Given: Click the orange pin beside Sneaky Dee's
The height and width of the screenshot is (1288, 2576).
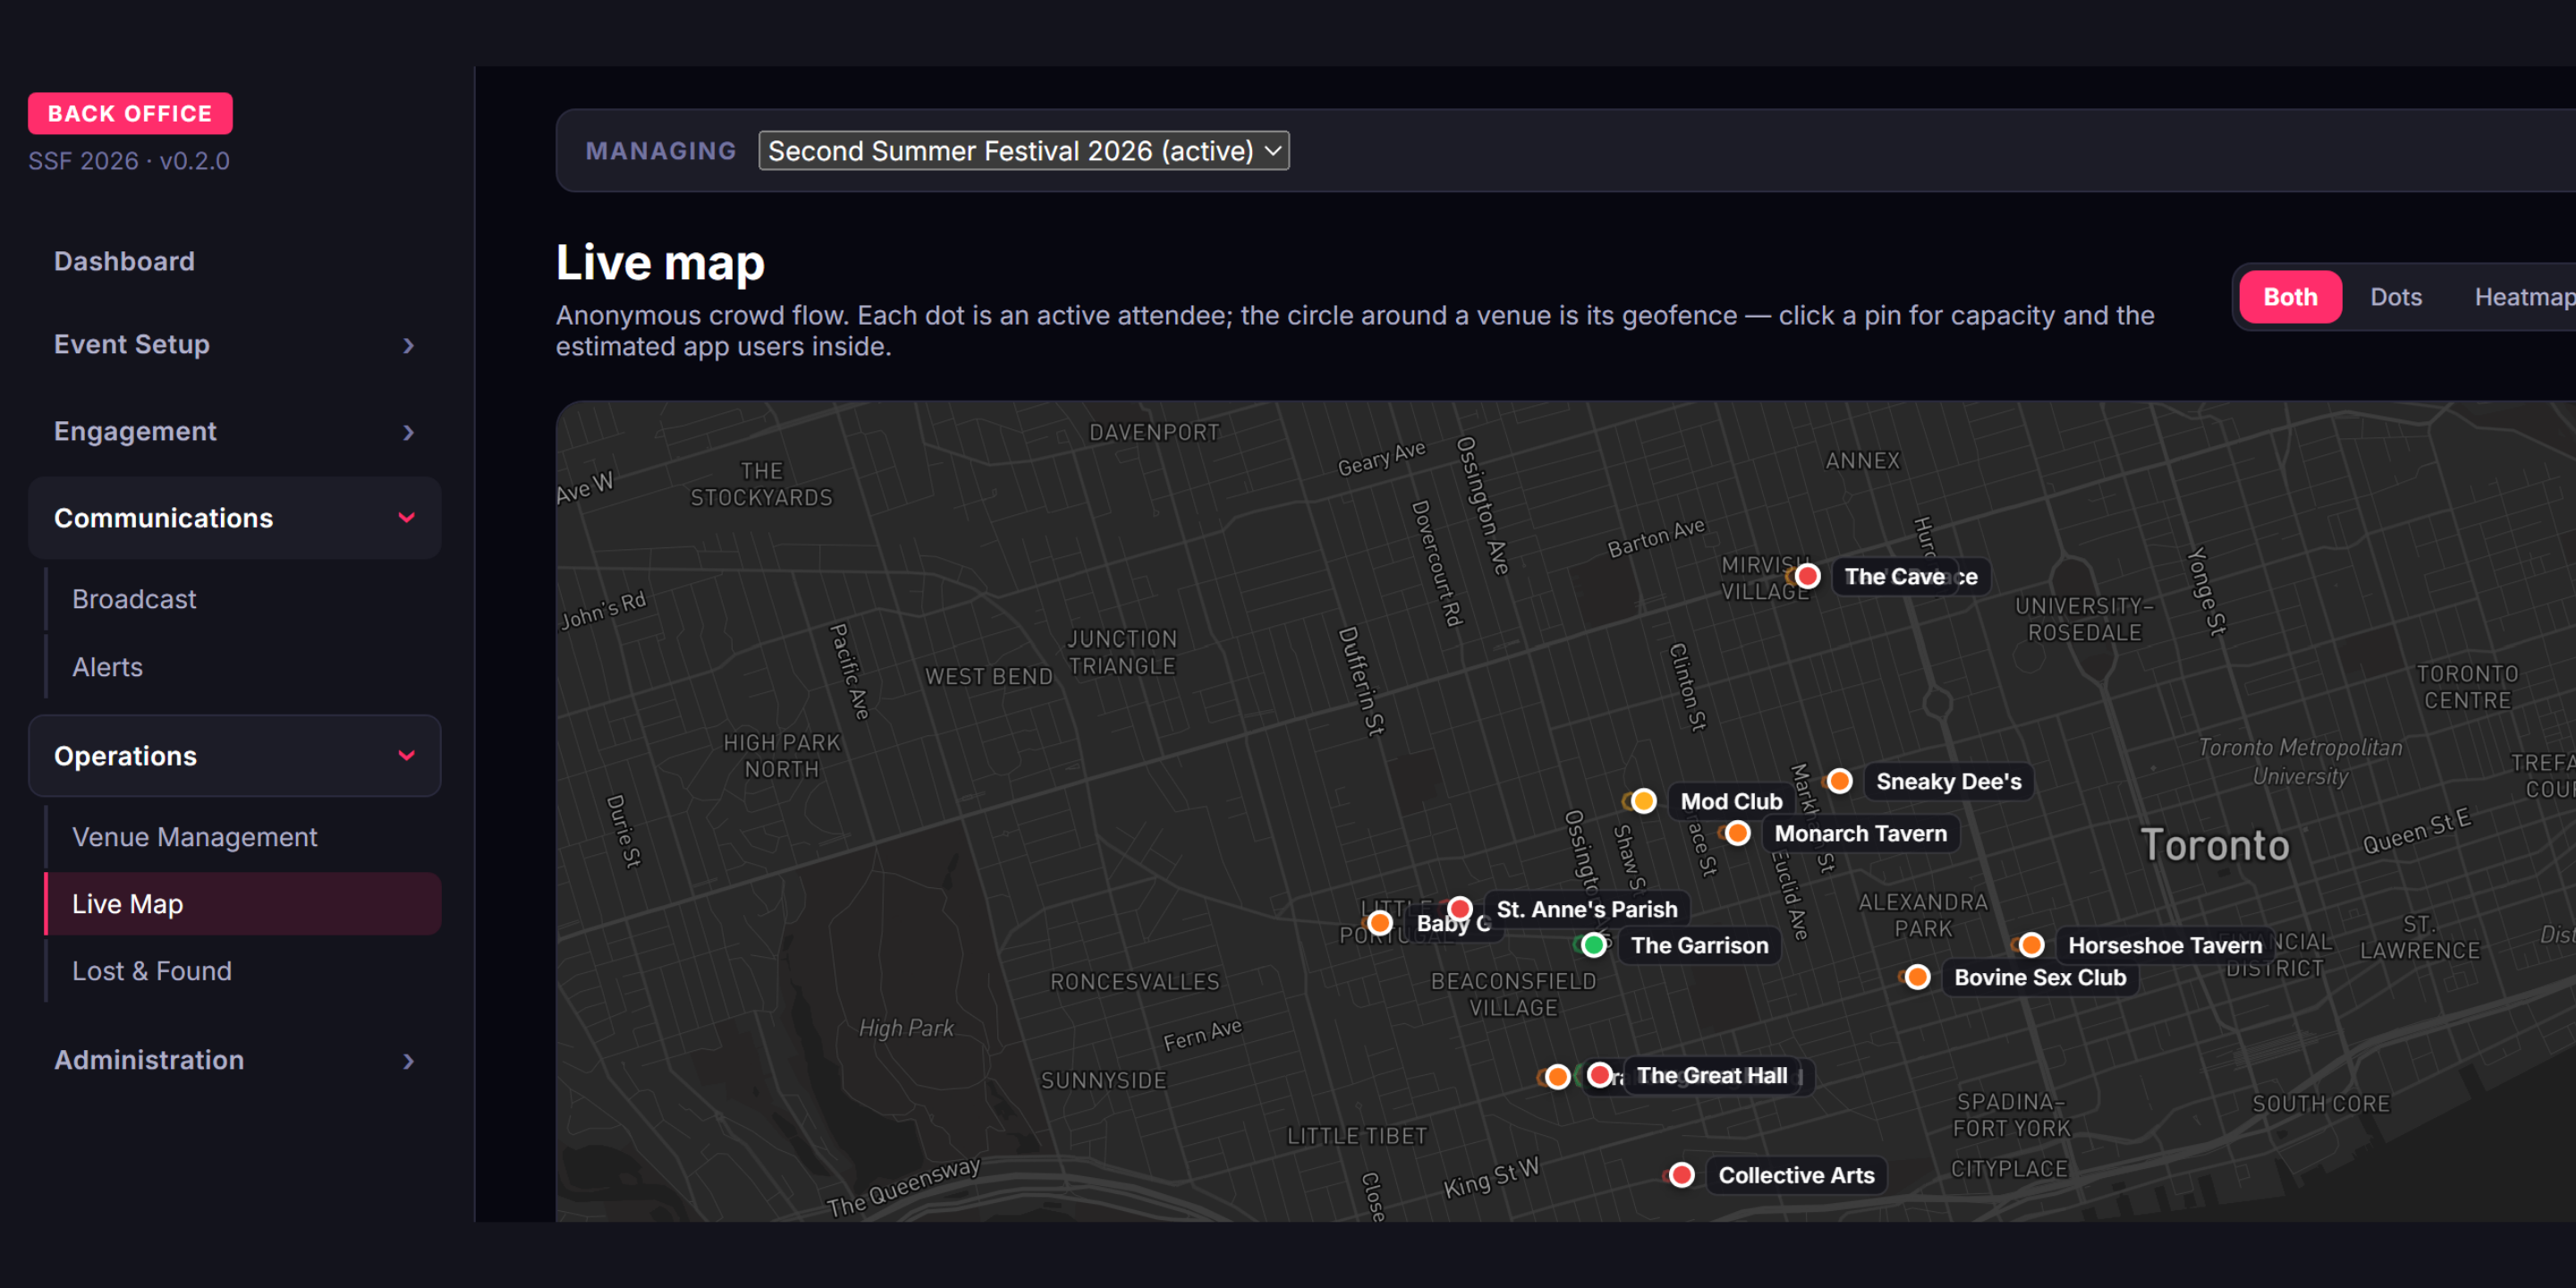Looking at the screenshot, I should click(x=1839, y=781).
